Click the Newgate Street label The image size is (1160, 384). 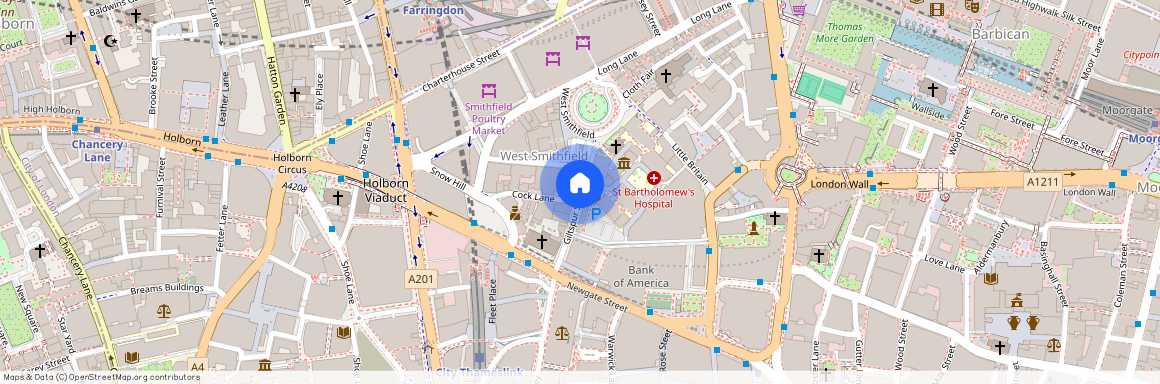tap(597, 296)
